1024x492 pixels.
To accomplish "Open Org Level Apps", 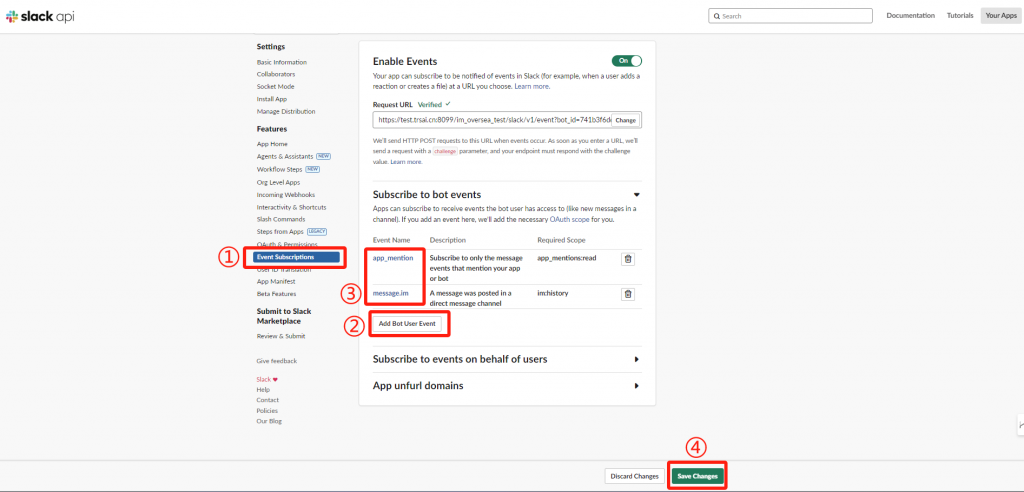I will pos(278,182).
